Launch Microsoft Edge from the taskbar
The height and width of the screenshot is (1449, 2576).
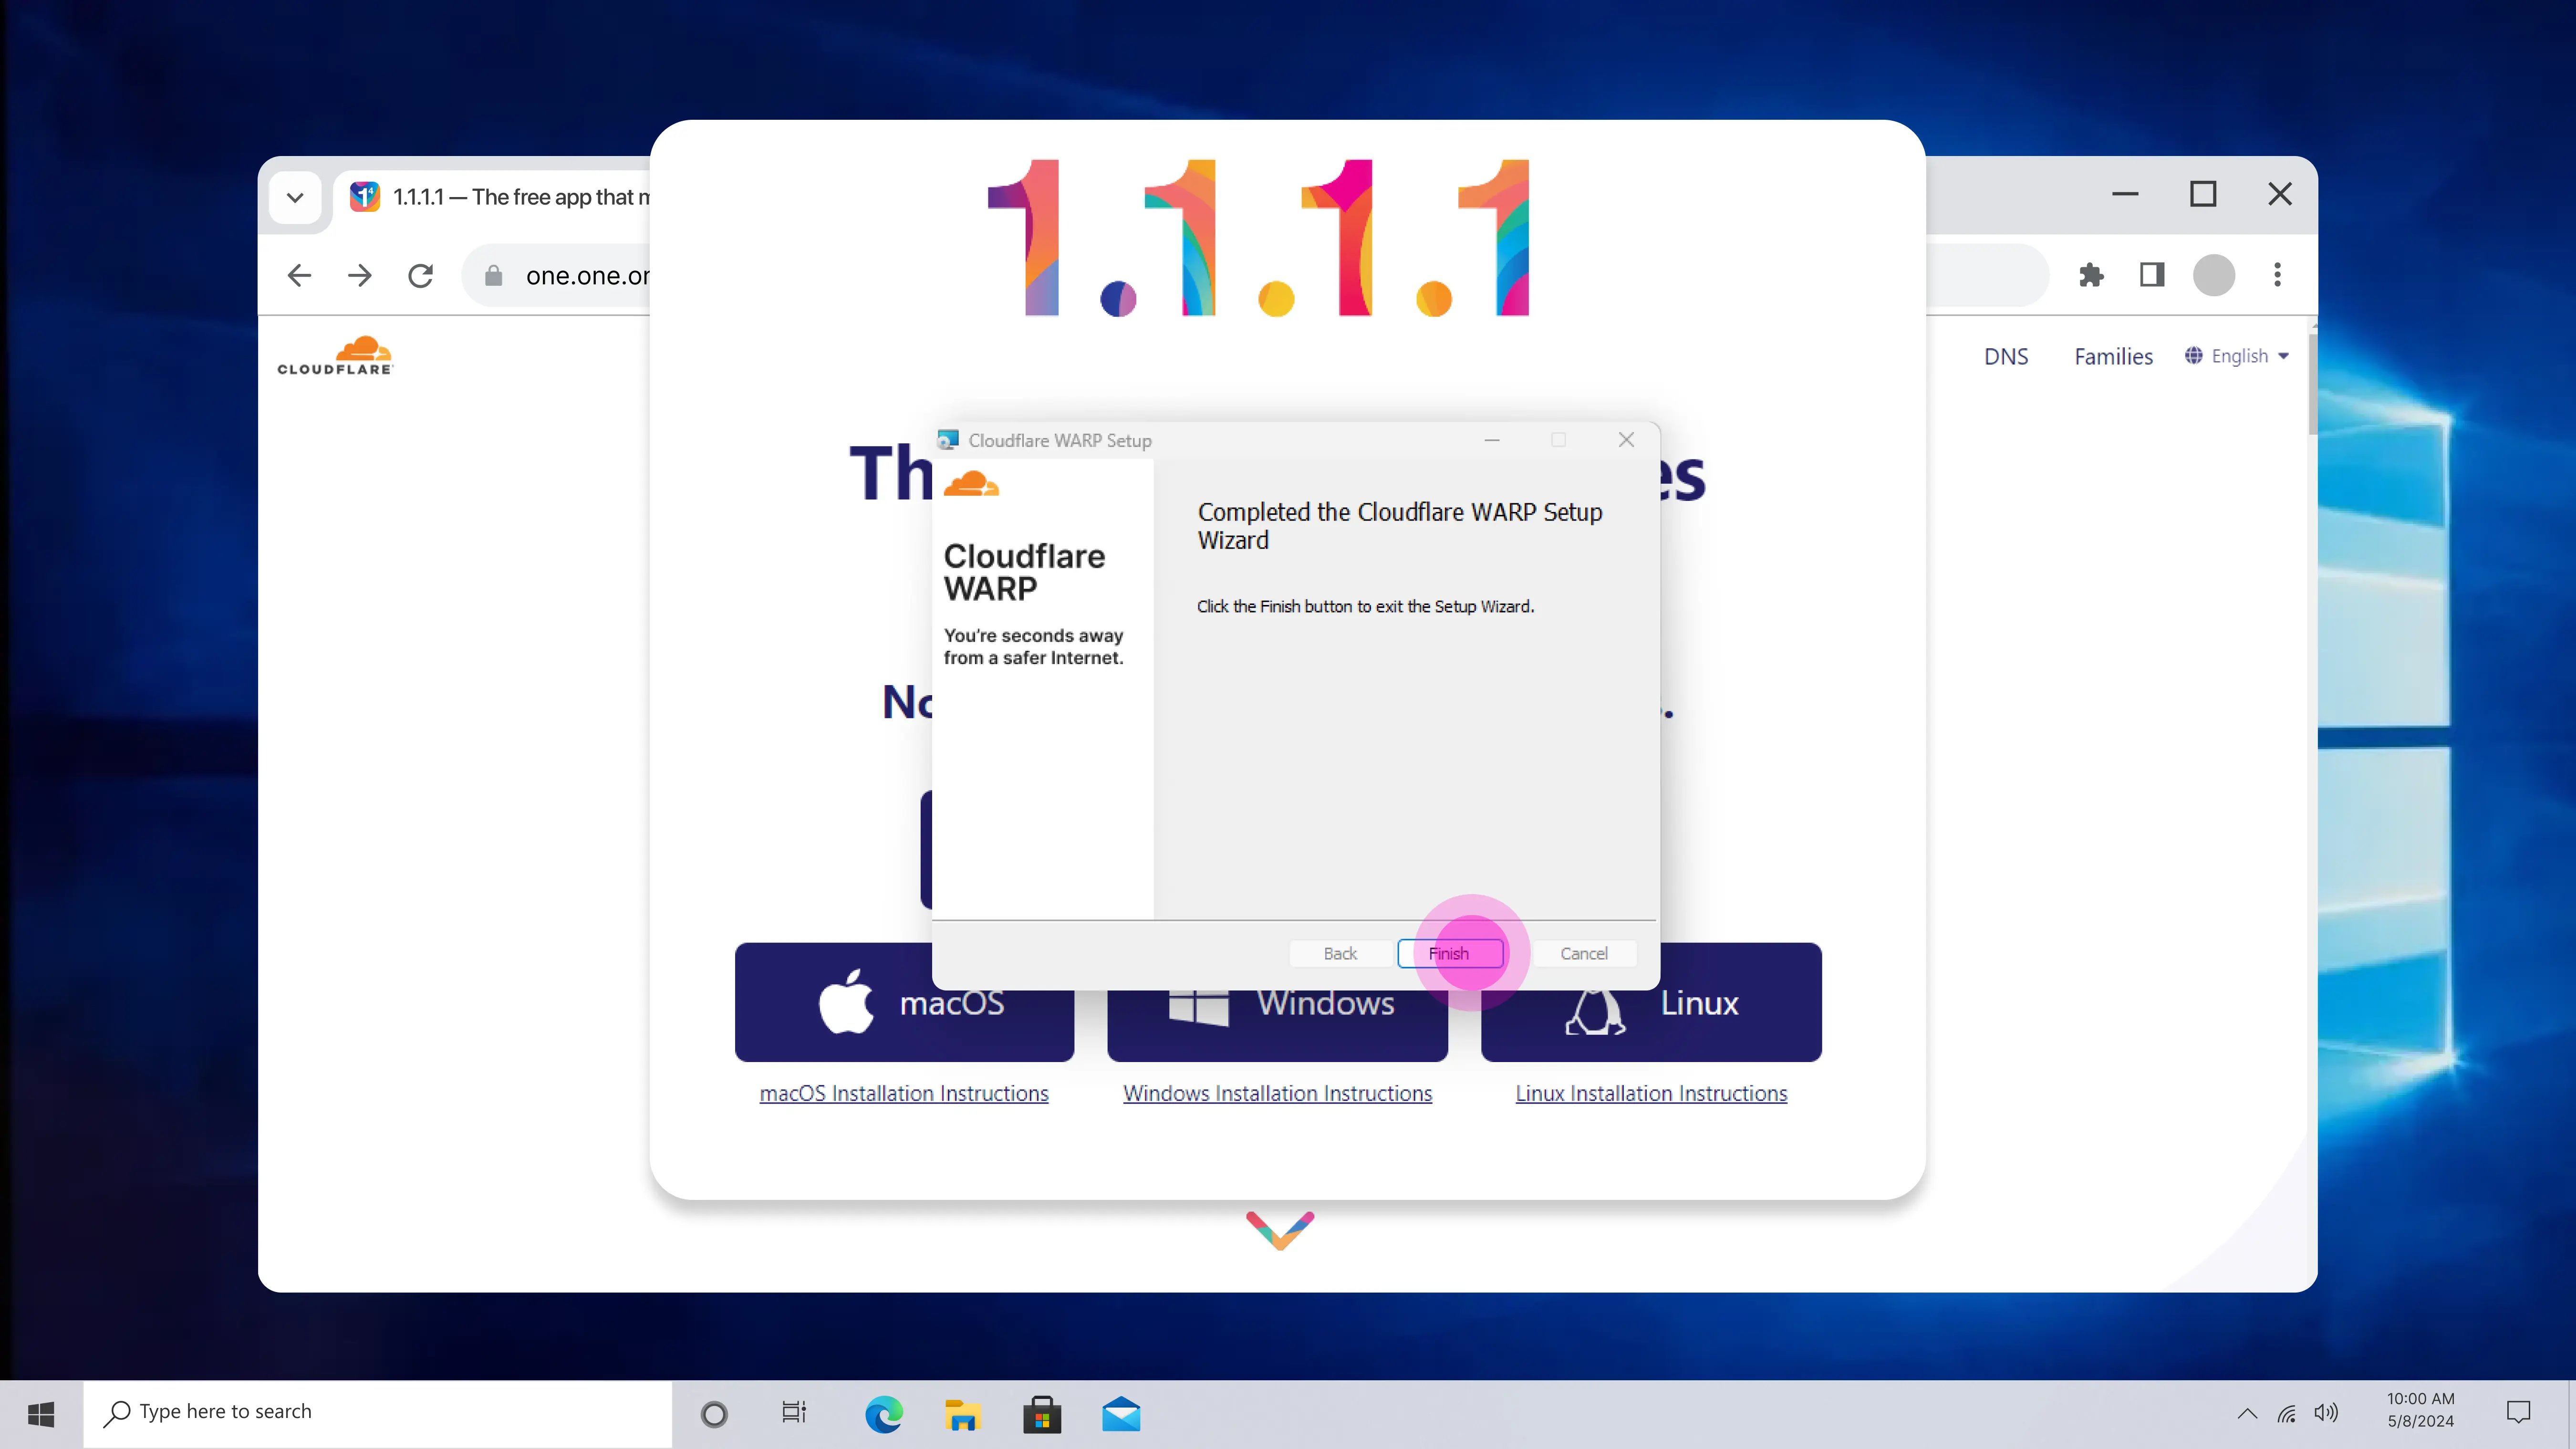(883, 1414)
